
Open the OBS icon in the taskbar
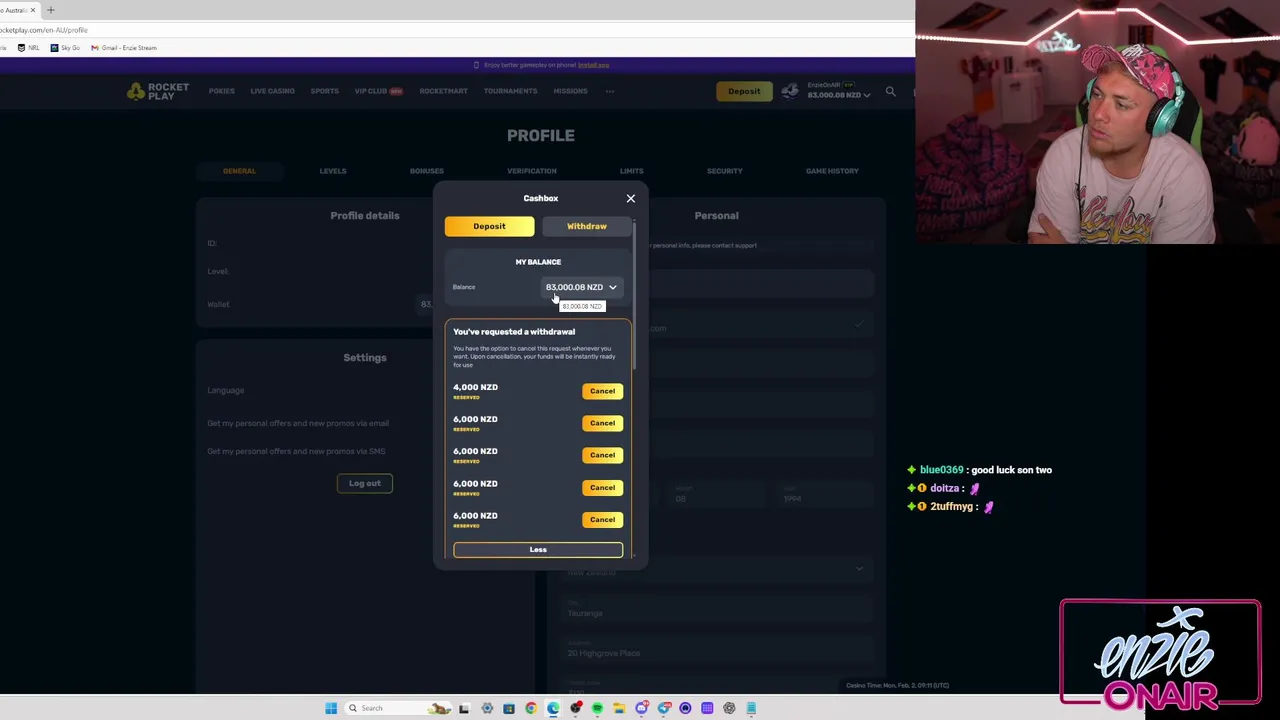coord(575,708)
